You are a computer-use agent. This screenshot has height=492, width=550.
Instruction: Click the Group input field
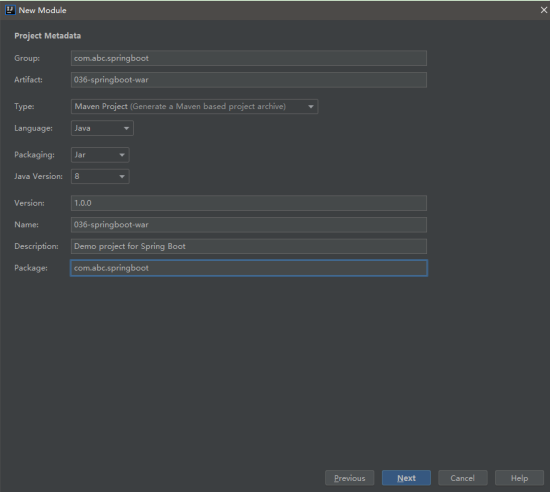(249, 58)
